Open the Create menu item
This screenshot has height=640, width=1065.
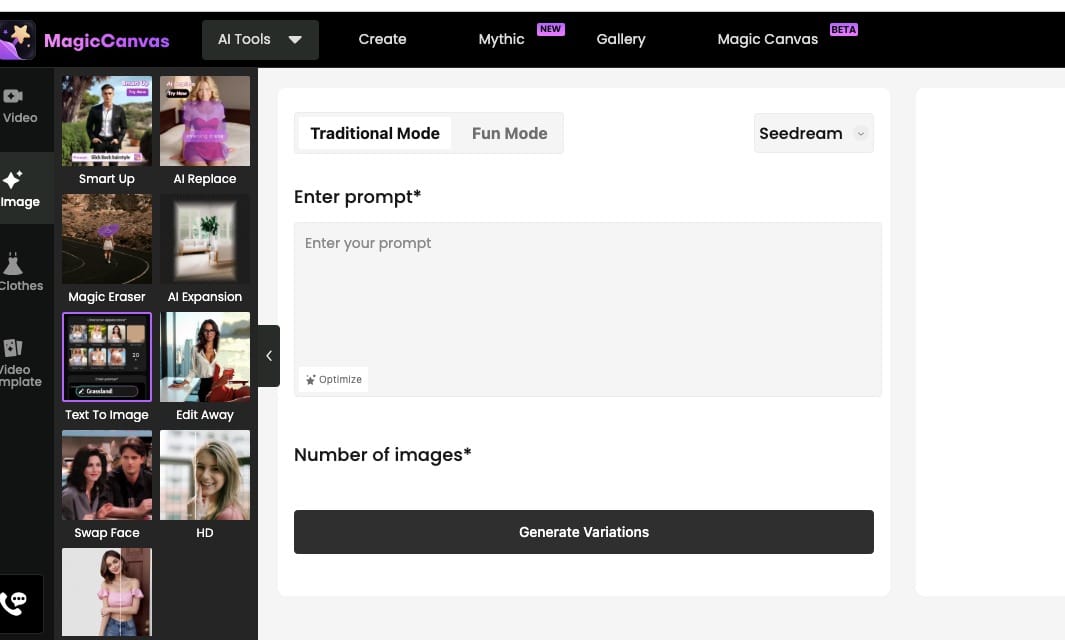tap(382, 39)
